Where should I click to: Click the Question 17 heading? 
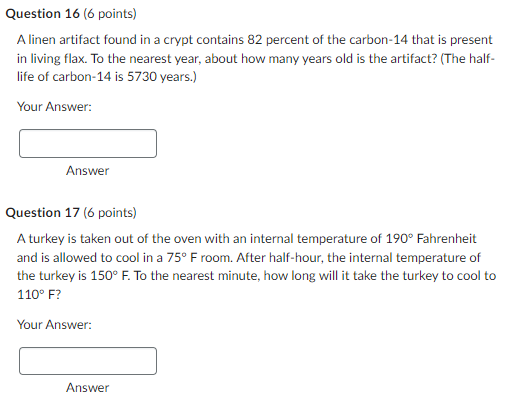[43, 213]
